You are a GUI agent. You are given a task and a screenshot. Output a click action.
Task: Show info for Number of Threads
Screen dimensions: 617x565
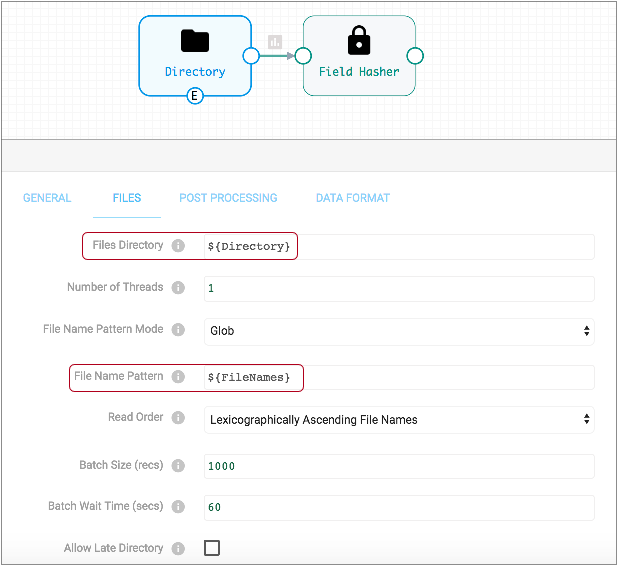click(x=178, y=288)
